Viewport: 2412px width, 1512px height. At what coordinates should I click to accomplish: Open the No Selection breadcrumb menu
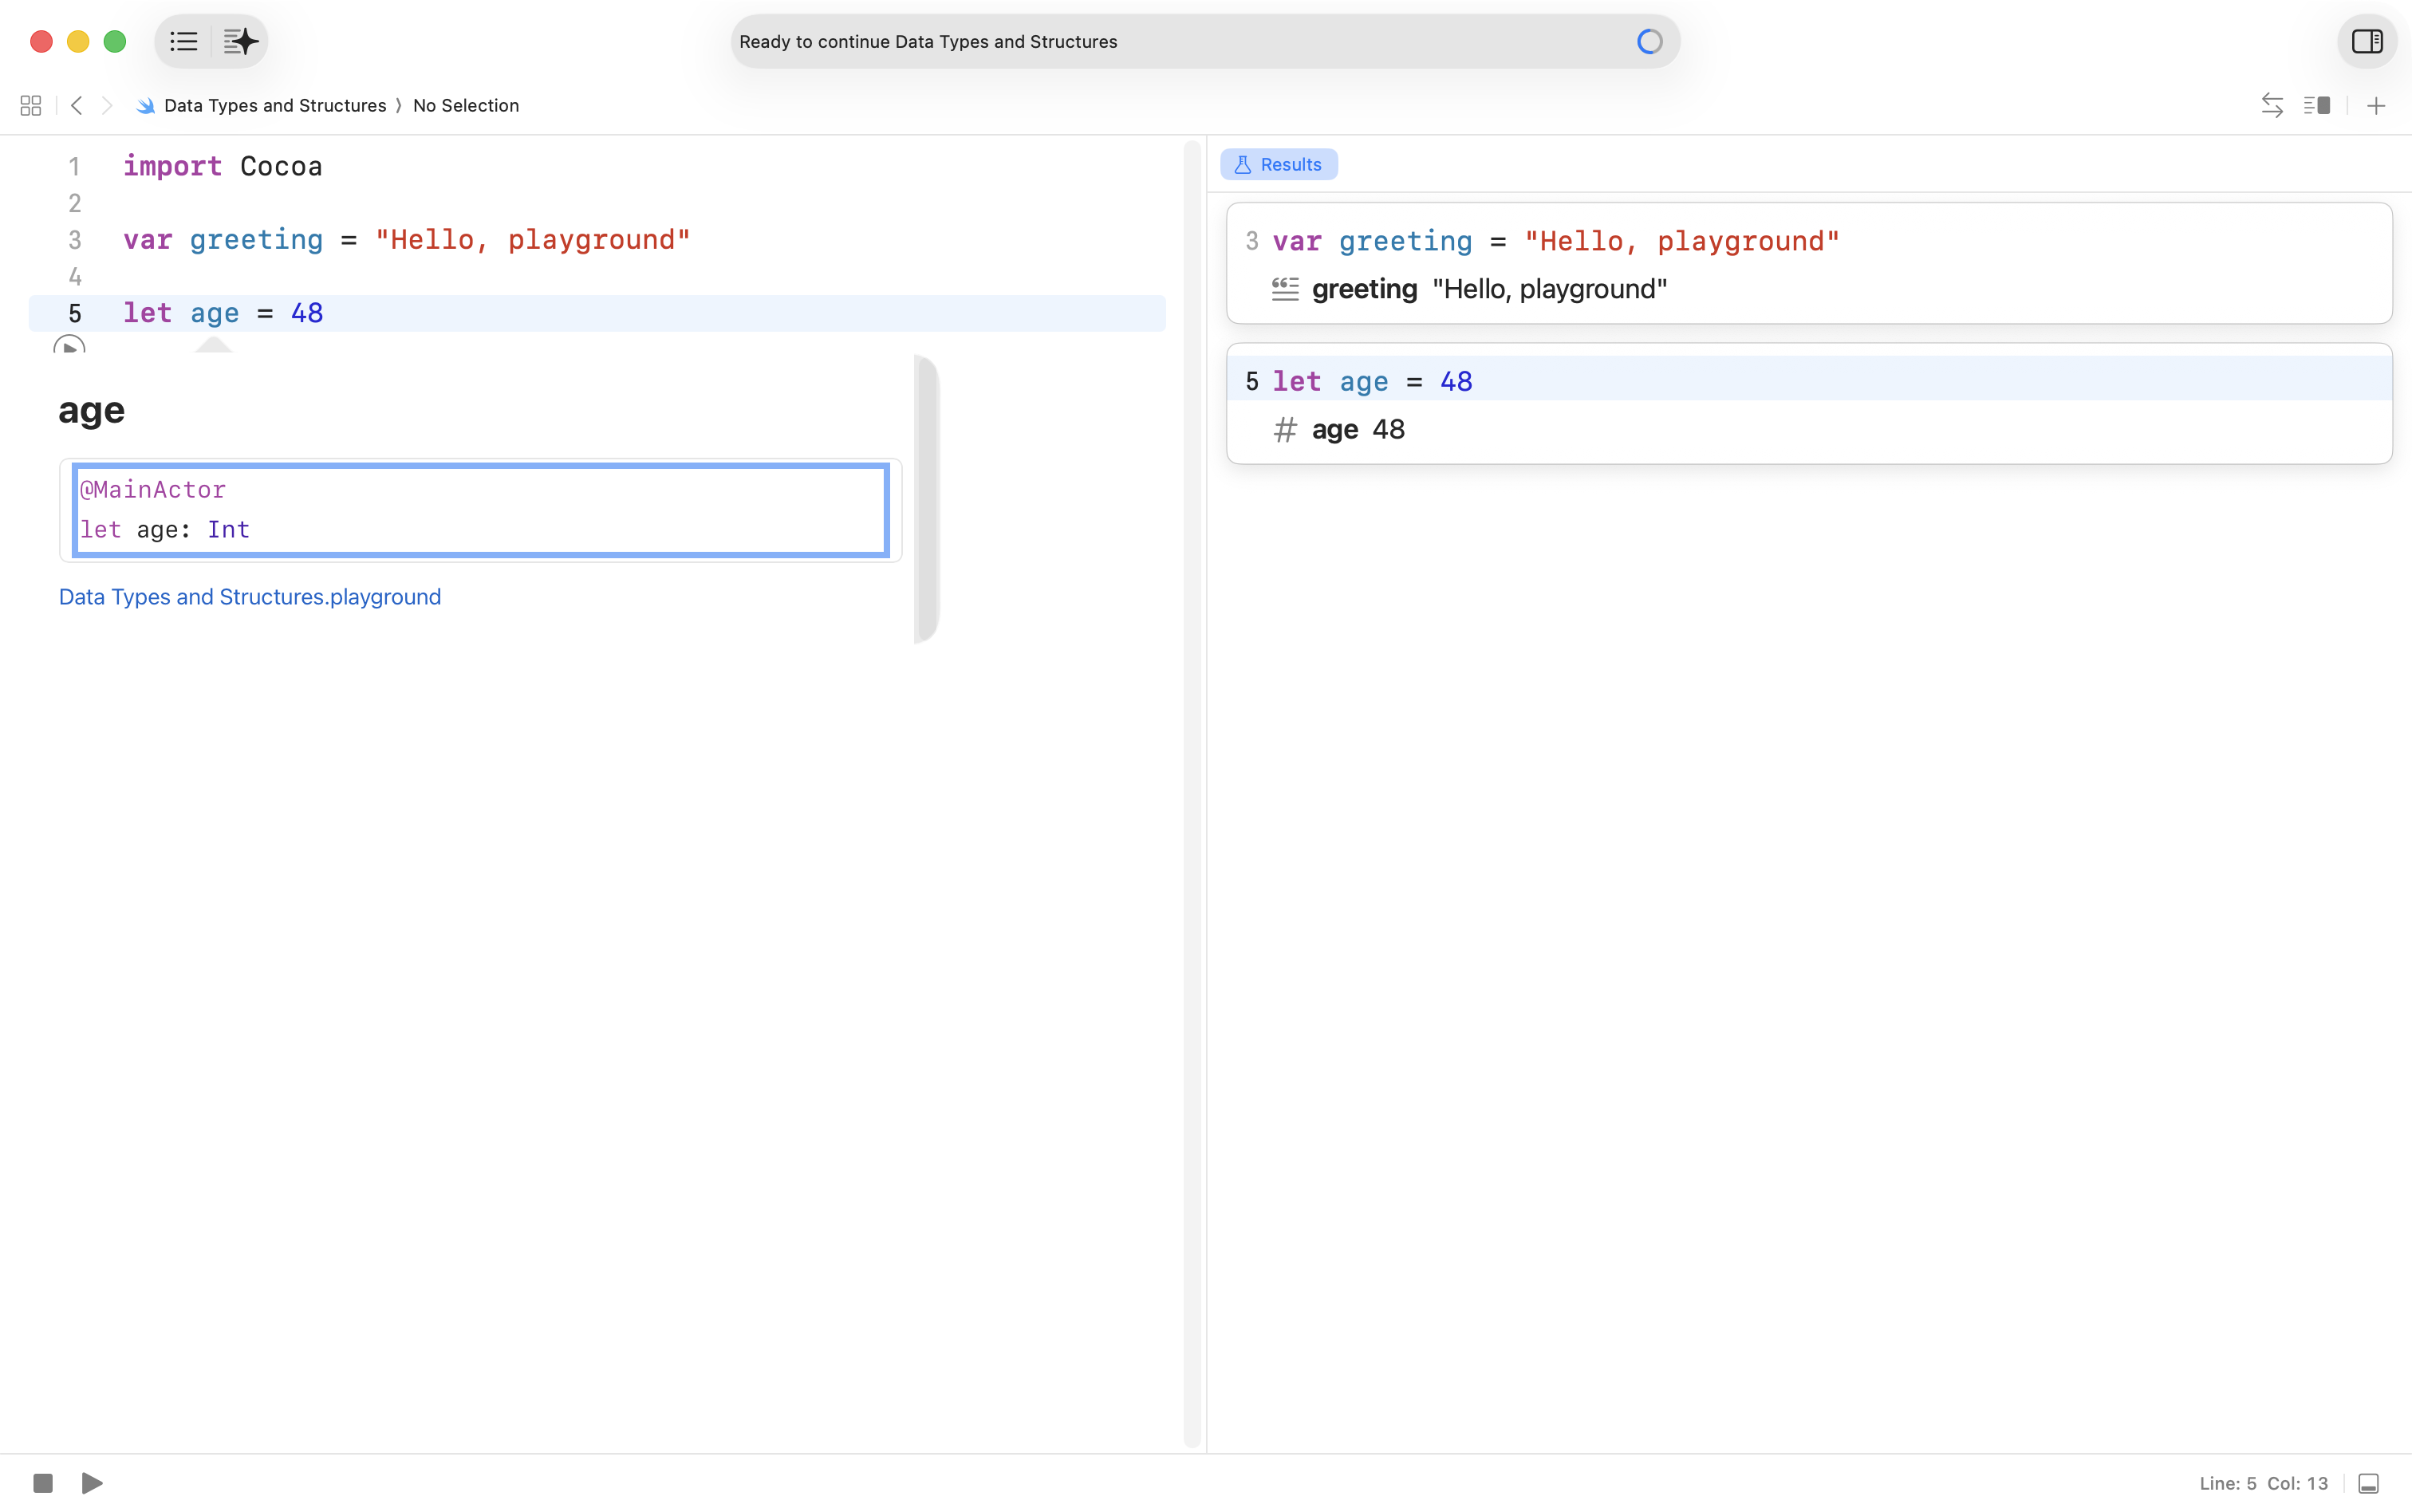point(466,105)
